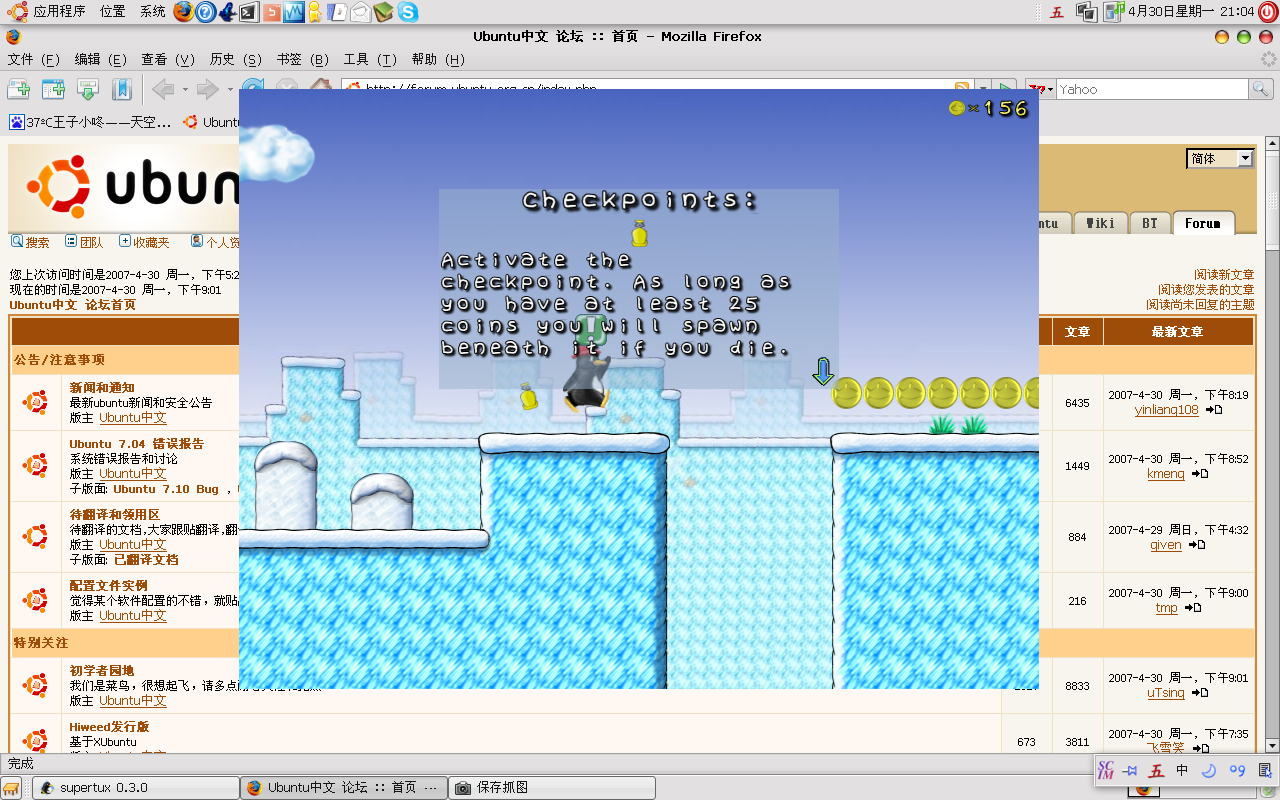Click Ubuntu中文 论坛首页 breadcrumb link
Screen dimensions: 1280x800
pos(73,305)
